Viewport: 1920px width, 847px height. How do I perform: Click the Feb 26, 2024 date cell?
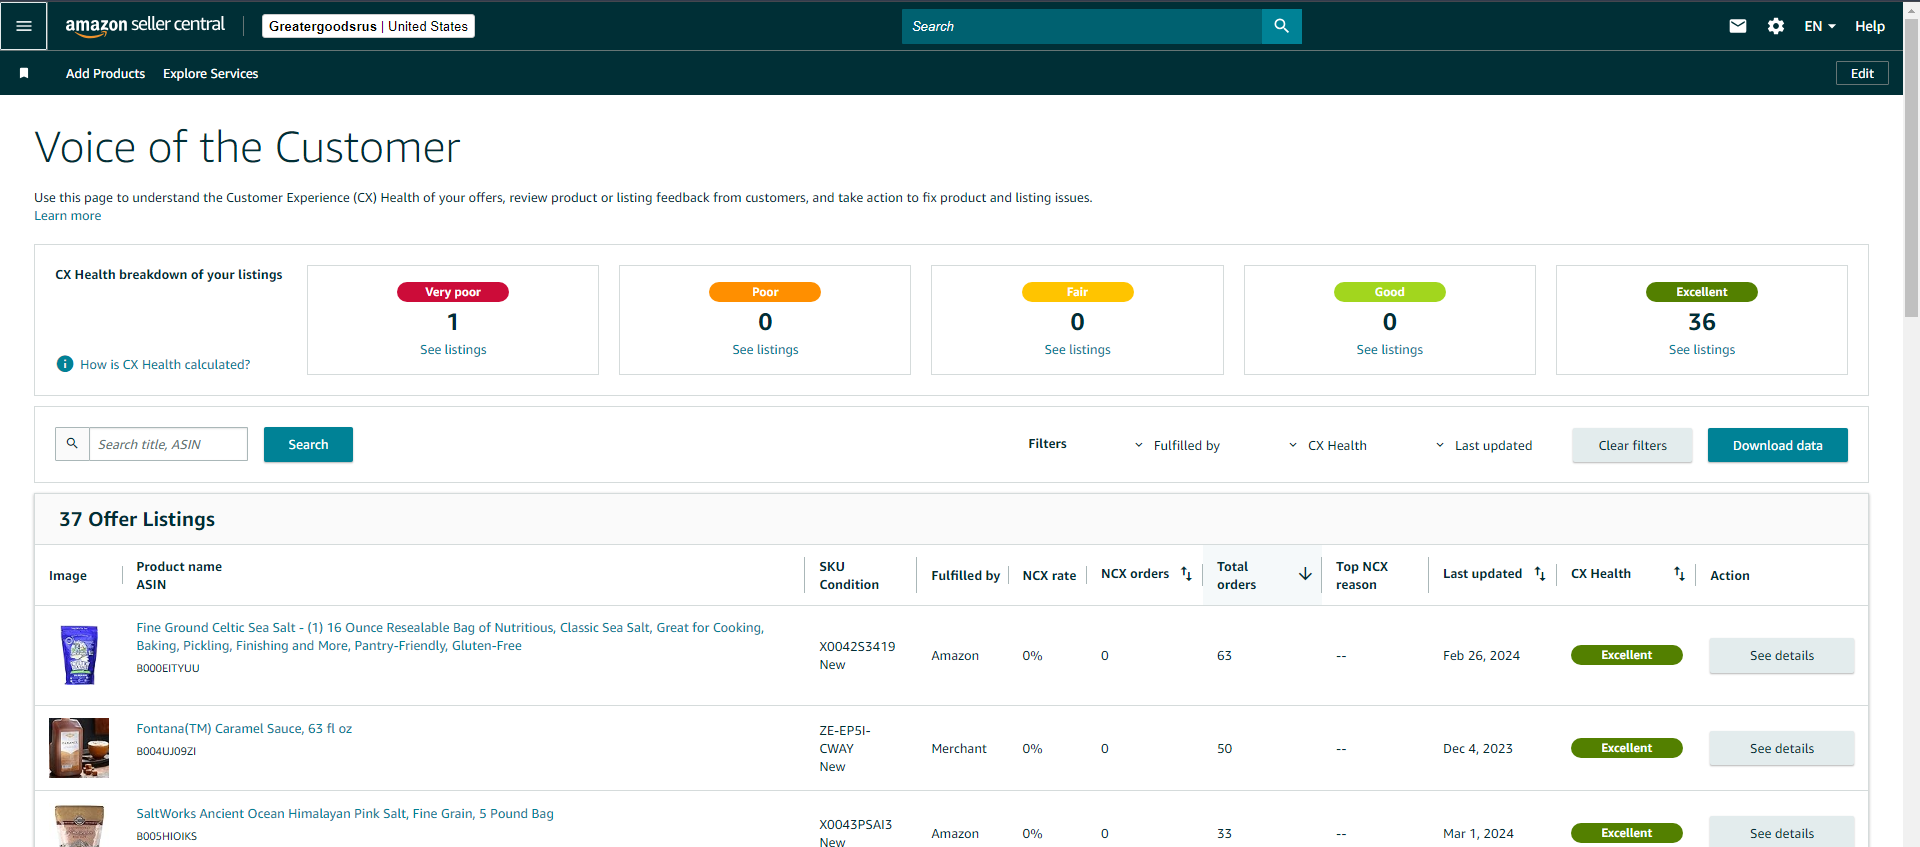pyautogui.click(x=1481, y=656)
